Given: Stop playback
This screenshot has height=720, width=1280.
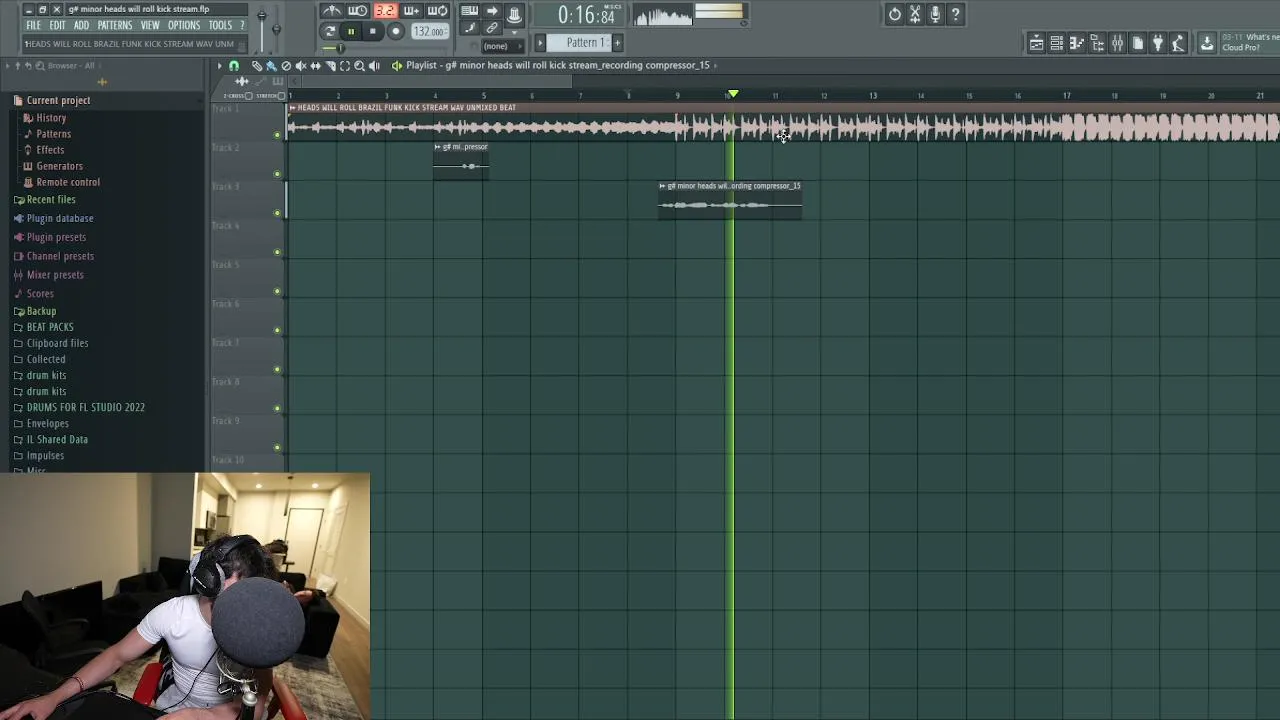Looking at the screenshot, I should click(x=373, y=31).
